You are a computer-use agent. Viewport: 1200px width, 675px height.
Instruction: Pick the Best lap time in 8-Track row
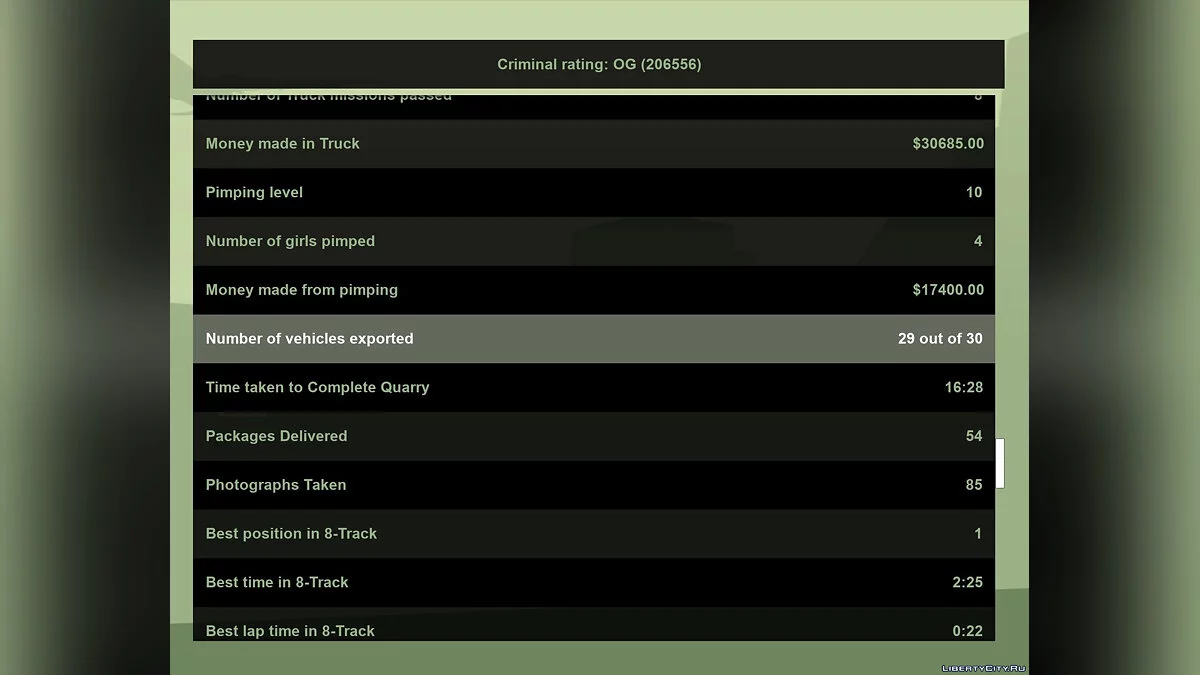593,628
